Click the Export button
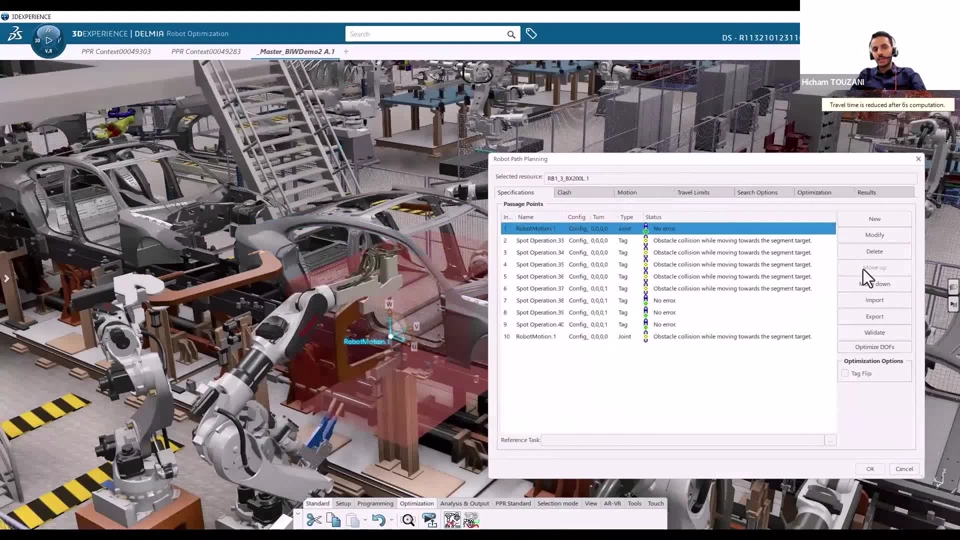The image size is (960, 540). pyautogui.click(x=874, y=317)
